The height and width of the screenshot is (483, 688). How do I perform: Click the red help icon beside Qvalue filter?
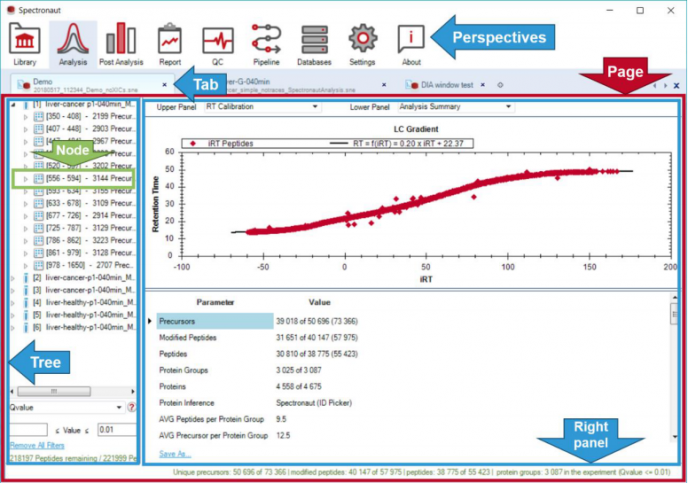(132, 408)
